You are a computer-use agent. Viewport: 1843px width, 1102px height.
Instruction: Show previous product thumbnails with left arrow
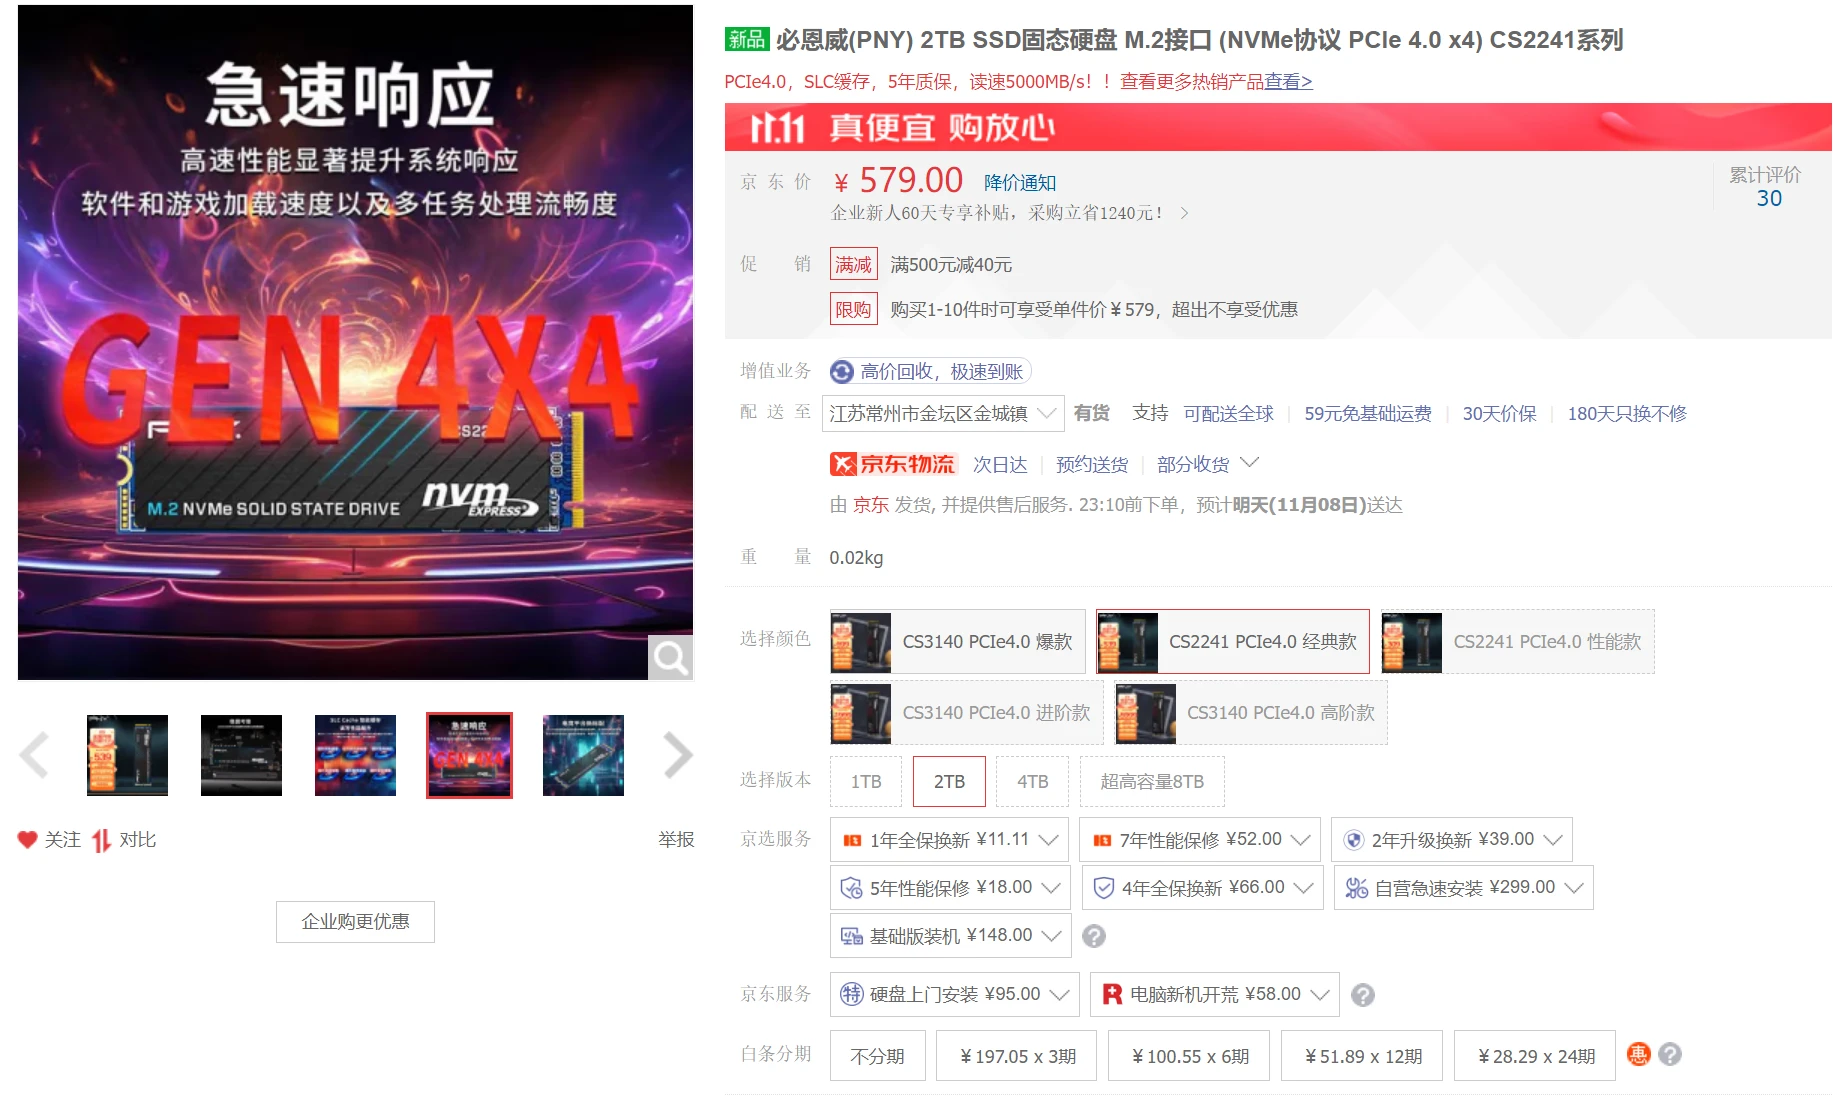34,755
